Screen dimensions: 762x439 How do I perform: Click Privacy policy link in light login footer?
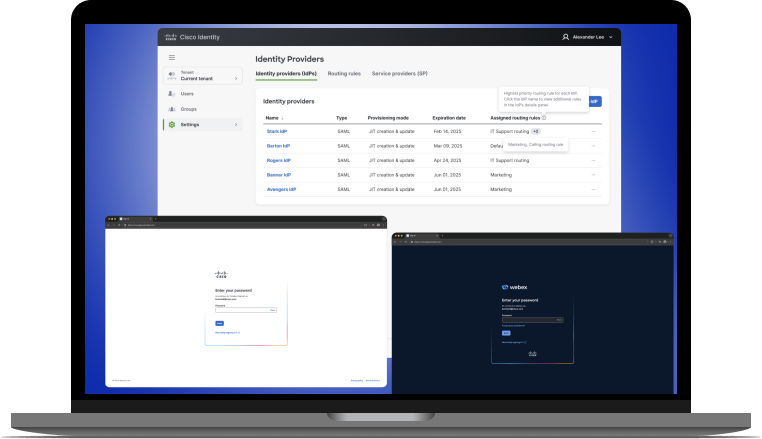click(357, 381)
